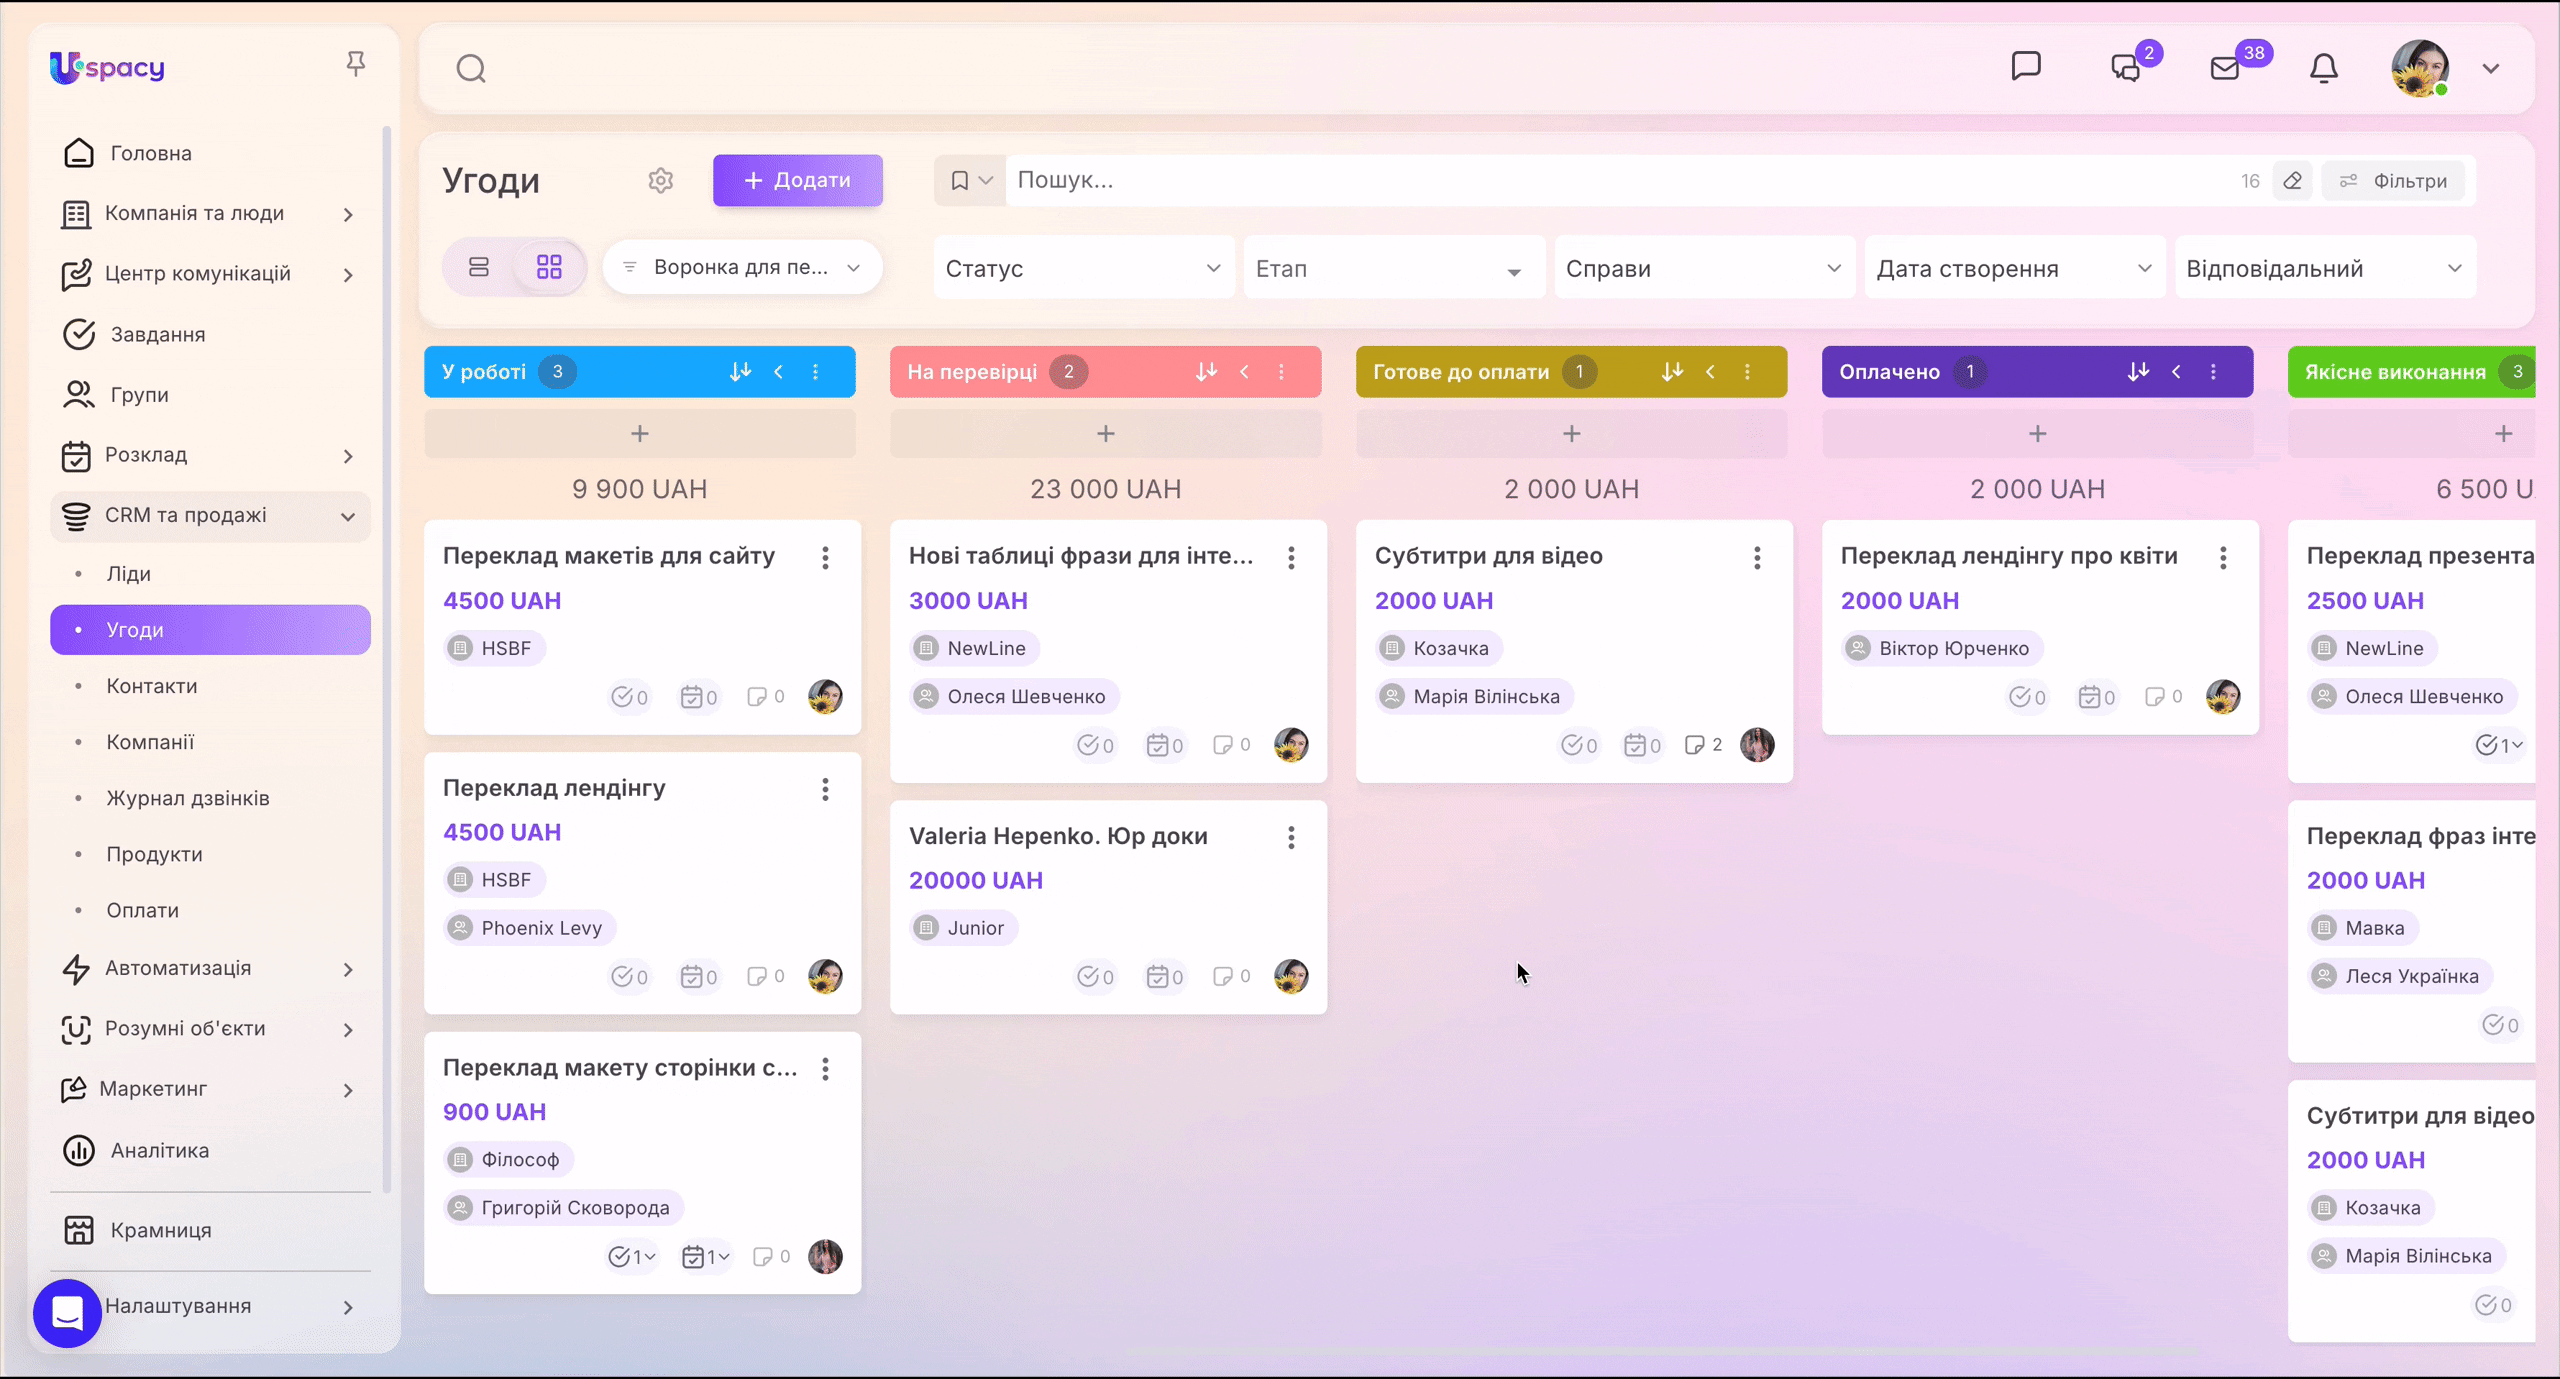Open the saved filters bookmark dropdown

click(970, 180)
